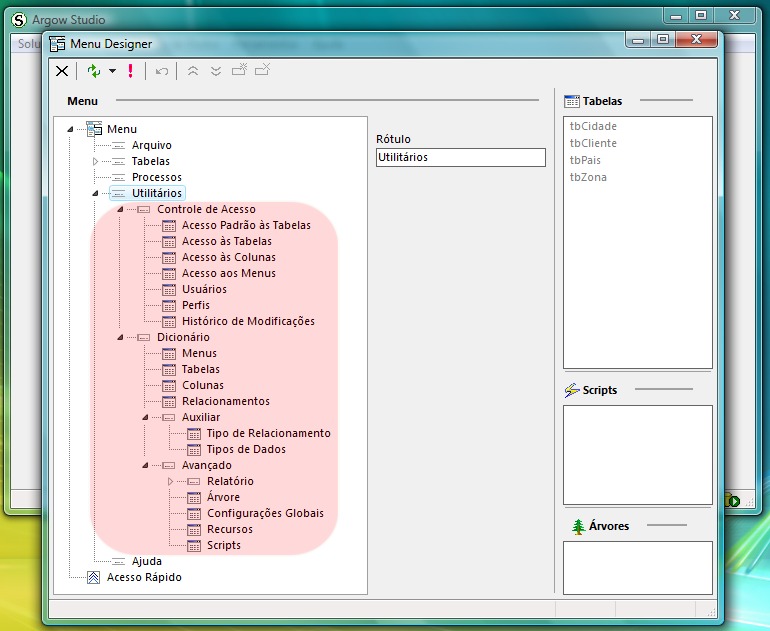Expand the Relatório node

pos(170,481)
